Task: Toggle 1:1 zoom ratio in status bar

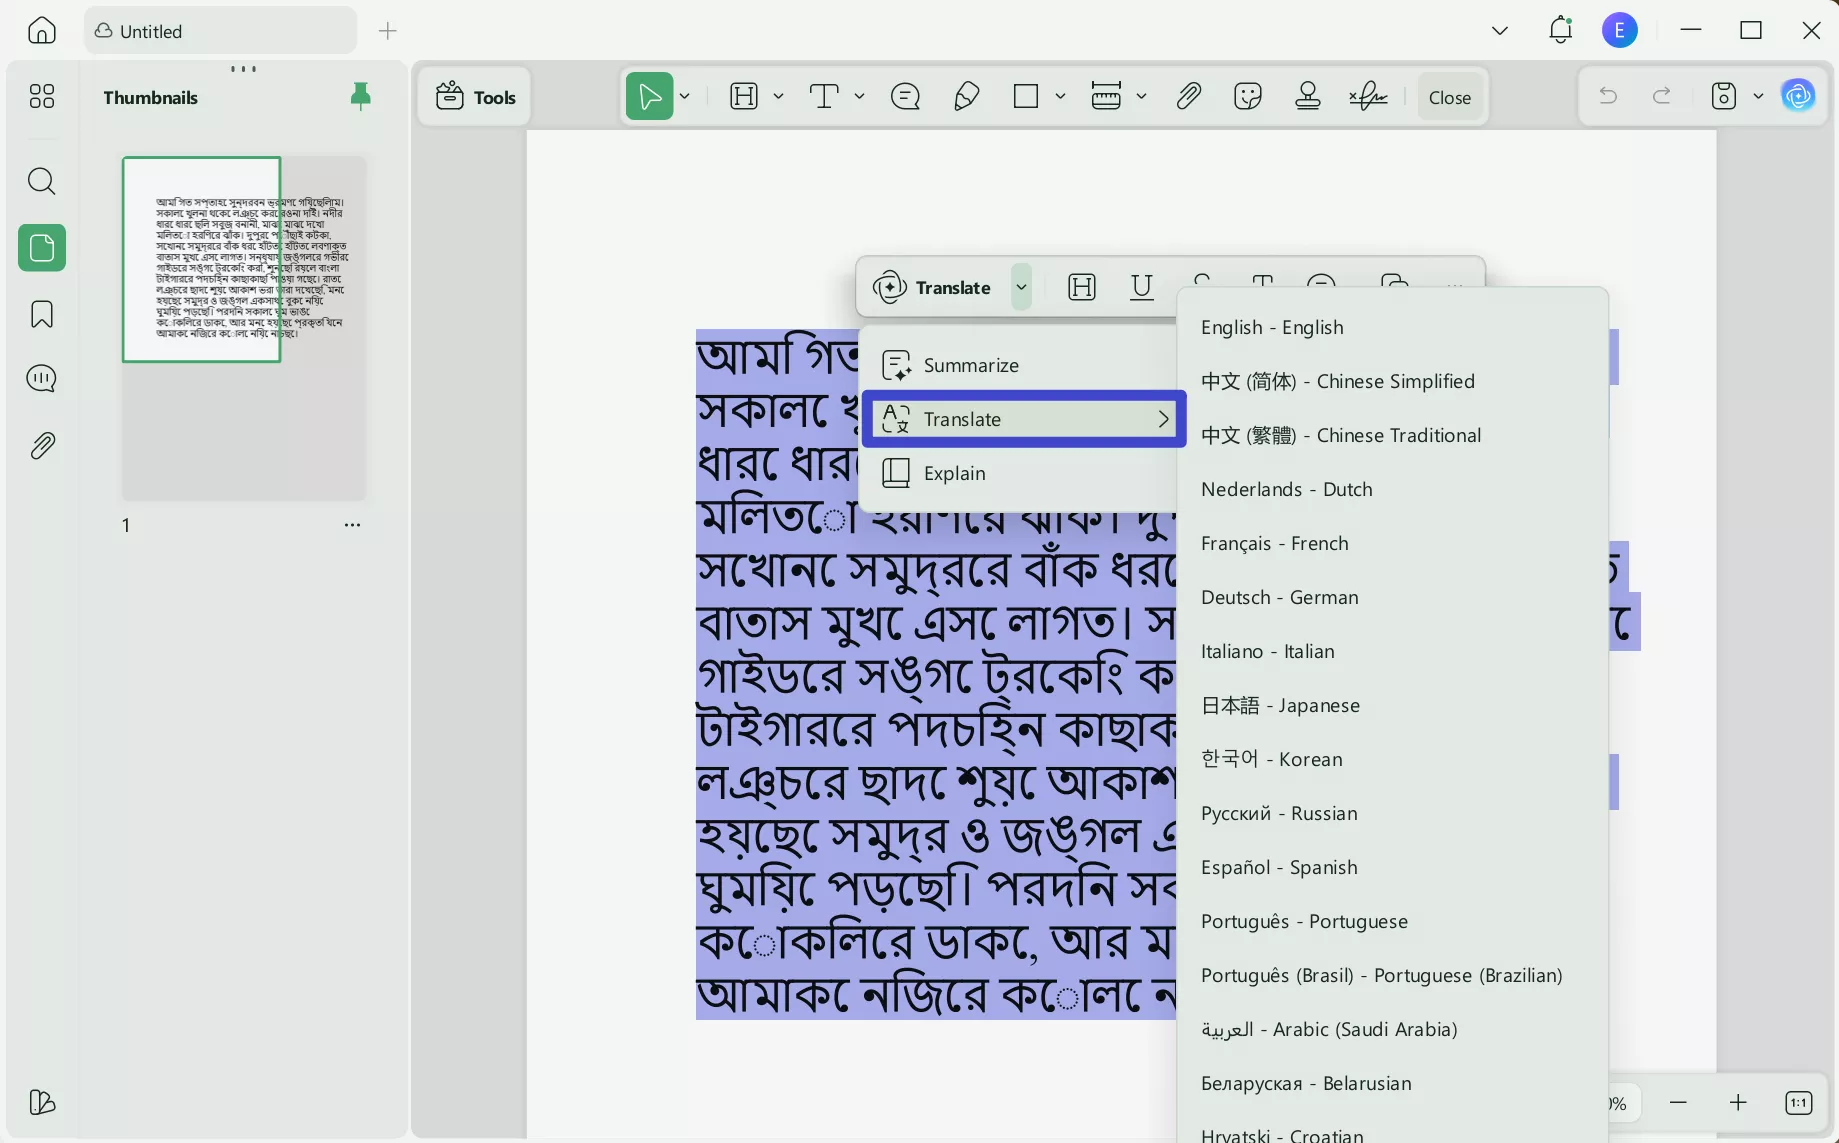Action: (1797, 1102)
